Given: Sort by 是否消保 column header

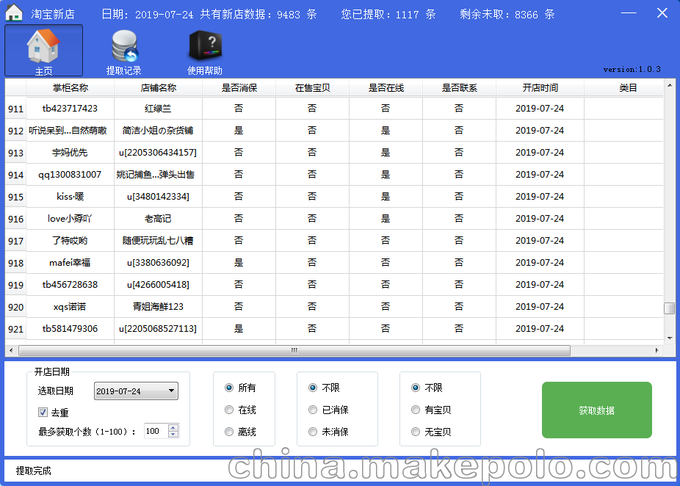Looking at the screenshot, I should (239, 88).
